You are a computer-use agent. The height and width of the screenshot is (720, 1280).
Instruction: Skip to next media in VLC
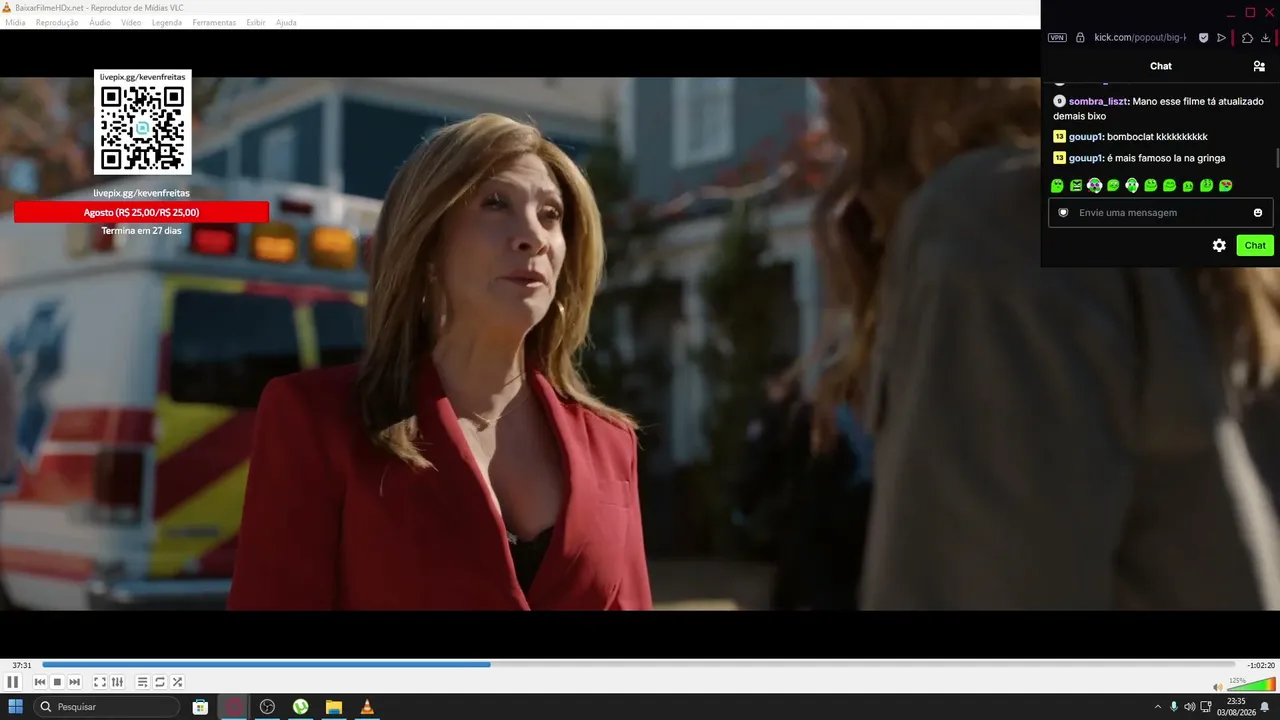(74, 682)
